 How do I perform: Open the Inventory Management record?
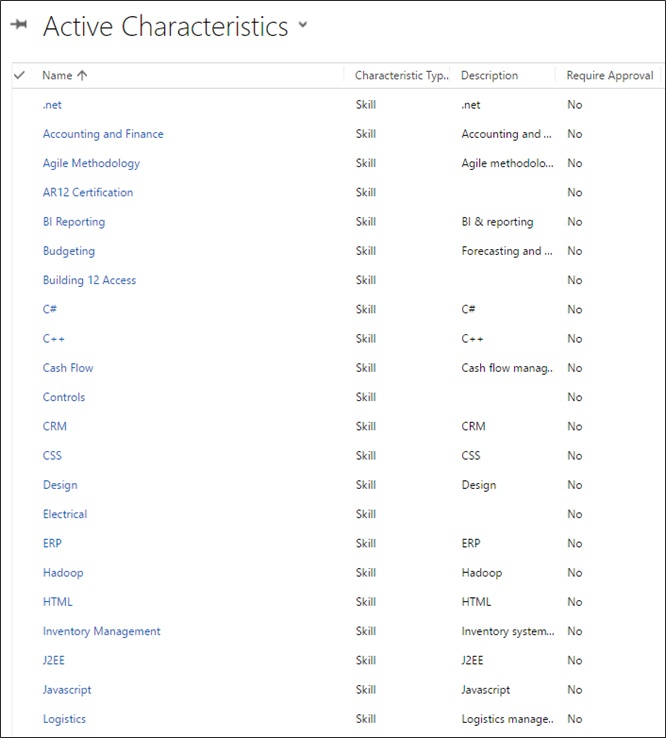[x=102, y=631]
